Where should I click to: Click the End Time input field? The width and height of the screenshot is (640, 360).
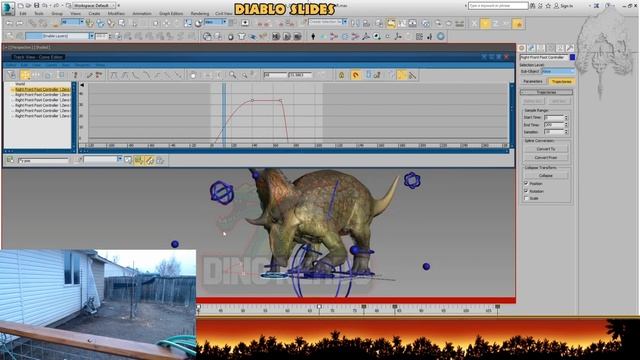(553, 125)
